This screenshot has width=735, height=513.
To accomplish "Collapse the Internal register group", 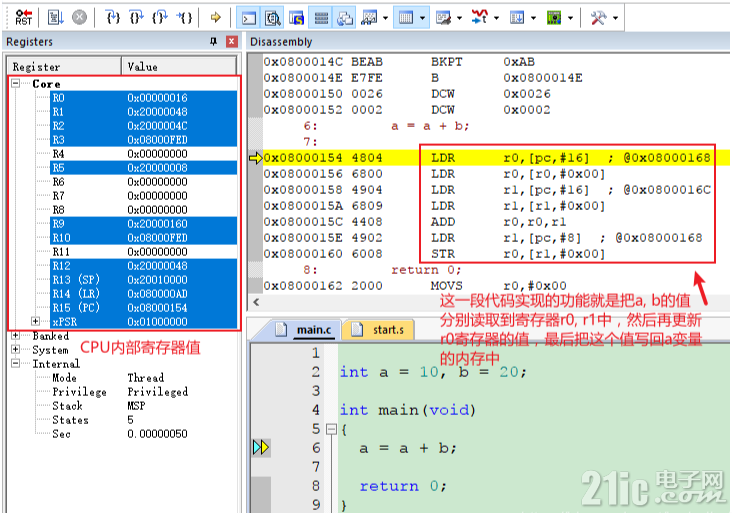I will pyautogui.click(x=15, y=363).
